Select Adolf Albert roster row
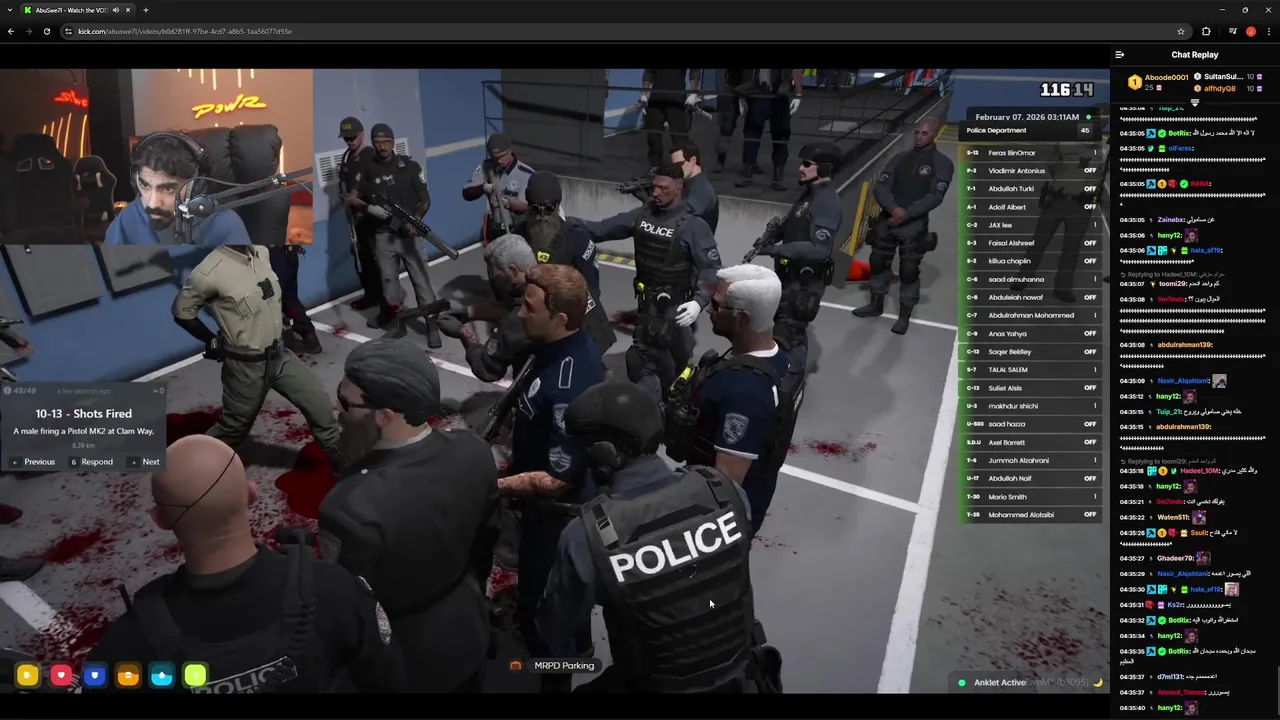Screen dimensions: 1280x720 (x=1030, y=207)
